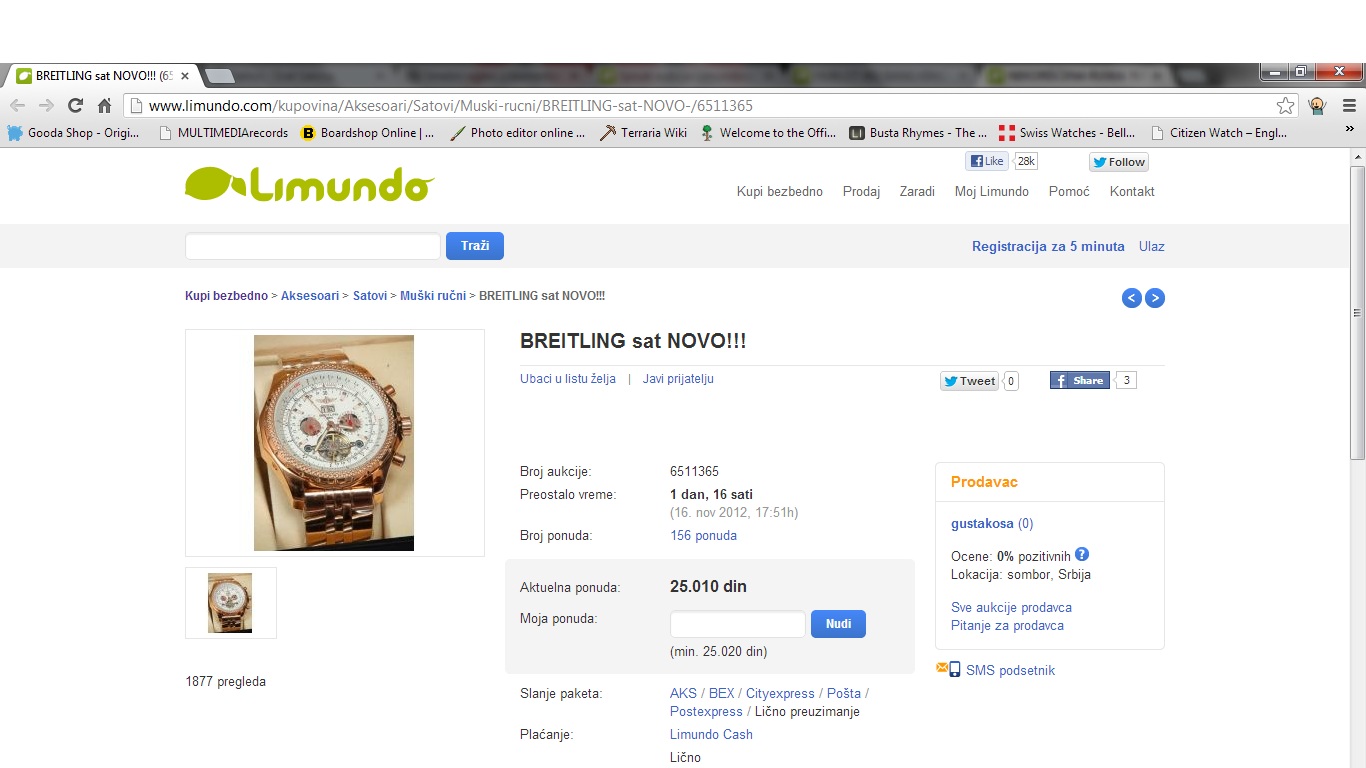The width and height of the screenshot is (1366, 768).
Task: Go to the previous auction arrow
Action: (x=1132, y=298)
